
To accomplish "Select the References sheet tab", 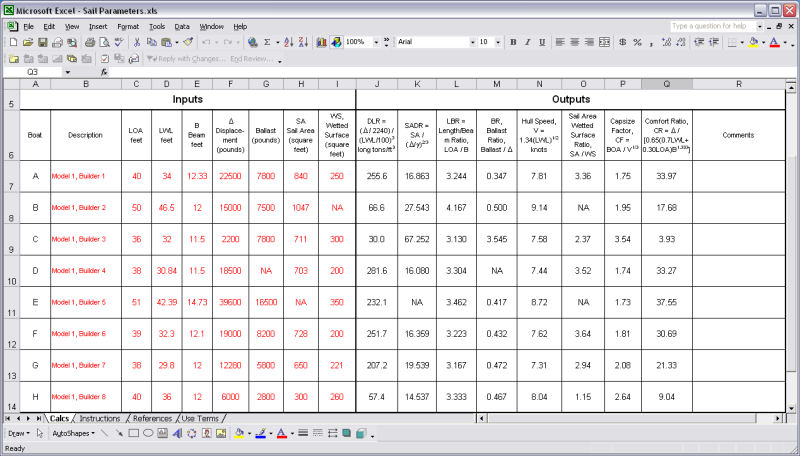I will tap(152, 418).
